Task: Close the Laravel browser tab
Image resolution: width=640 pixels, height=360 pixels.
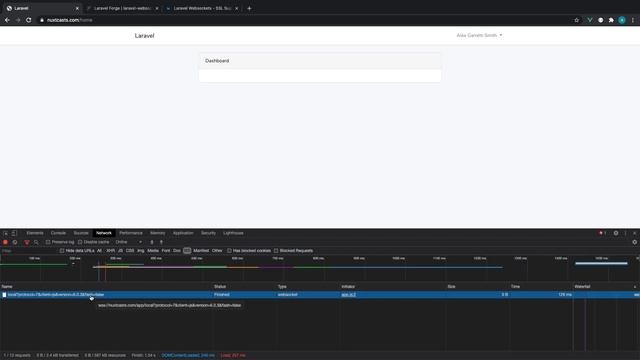Action: (x=77, y=8)
